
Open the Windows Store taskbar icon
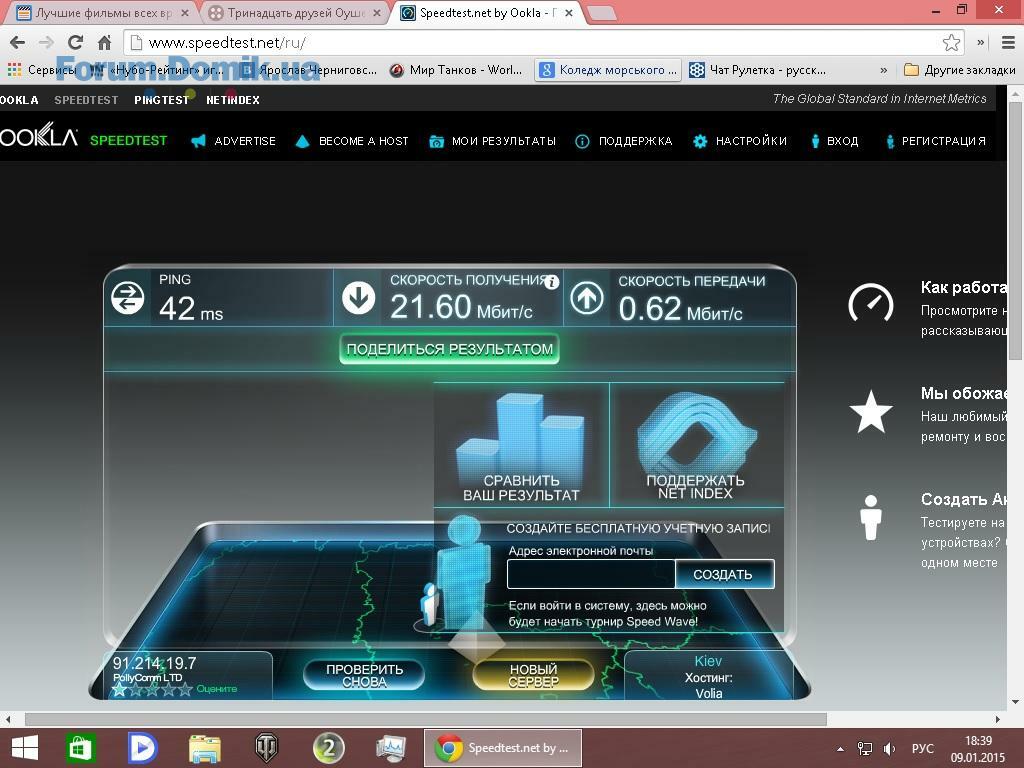click(x=80, y=748)
